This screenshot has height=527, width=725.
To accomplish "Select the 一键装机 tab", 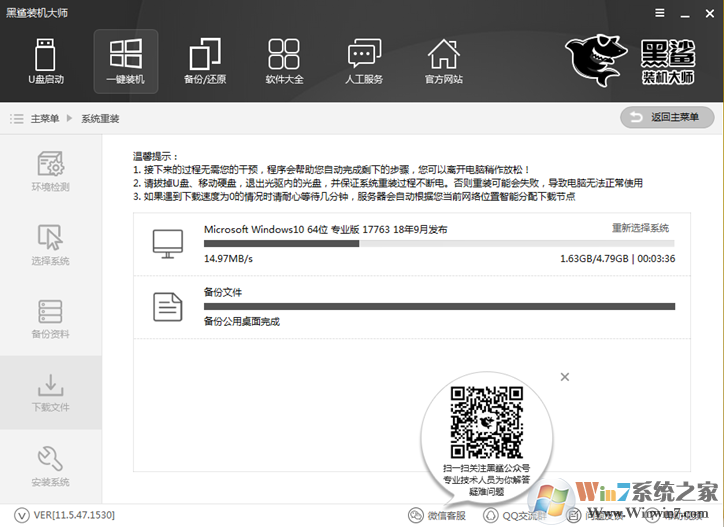I will tap(125, 61).
